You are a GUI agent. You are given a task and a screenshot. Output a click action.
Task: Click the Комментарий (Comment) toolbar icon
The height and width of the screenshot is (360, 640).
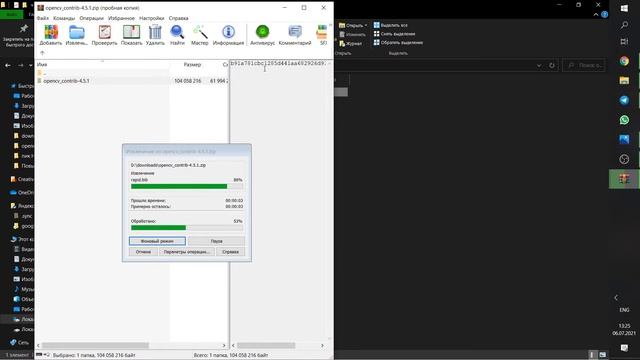[295, 35]
